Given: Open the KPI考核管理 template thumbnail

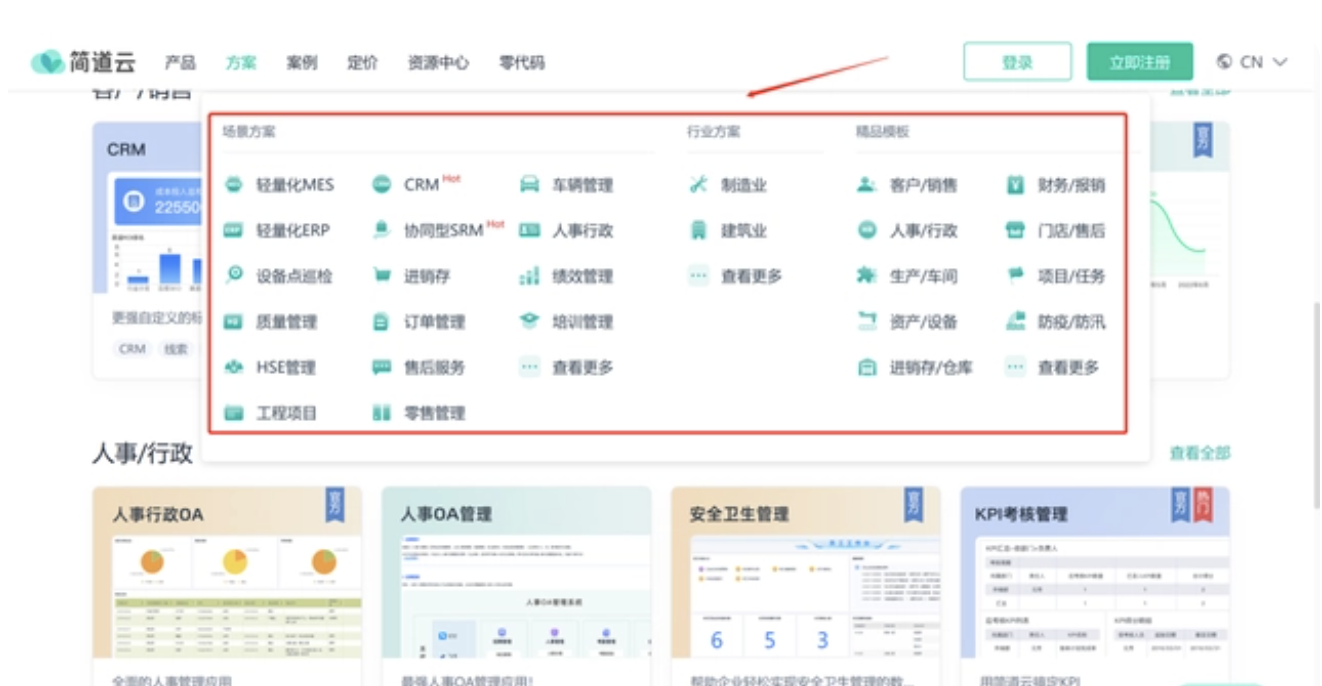Looking at the screenshot, I should [1095, 595].
